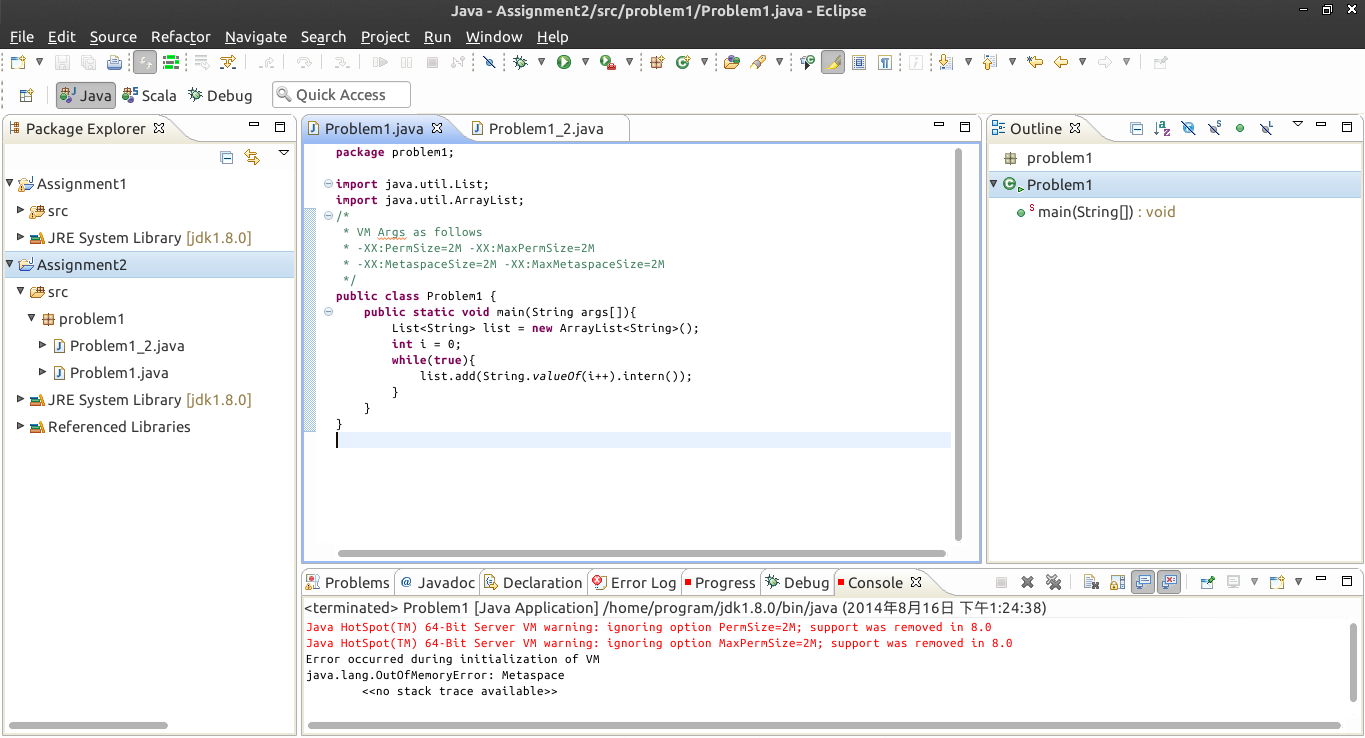
Task: Click Collapse All in Outline view
Action: pyautogui.click(x=1136, y=128)
